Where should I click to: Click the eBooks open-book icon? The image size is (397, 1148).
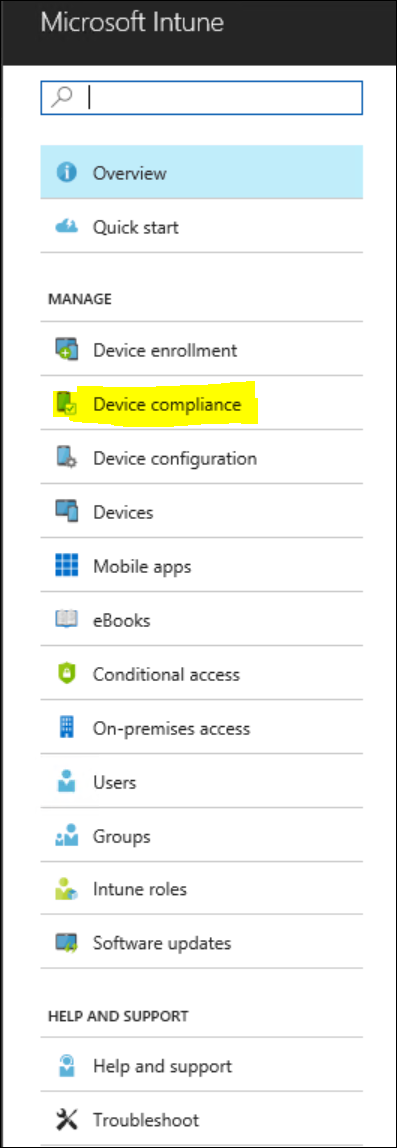point(67,620)
